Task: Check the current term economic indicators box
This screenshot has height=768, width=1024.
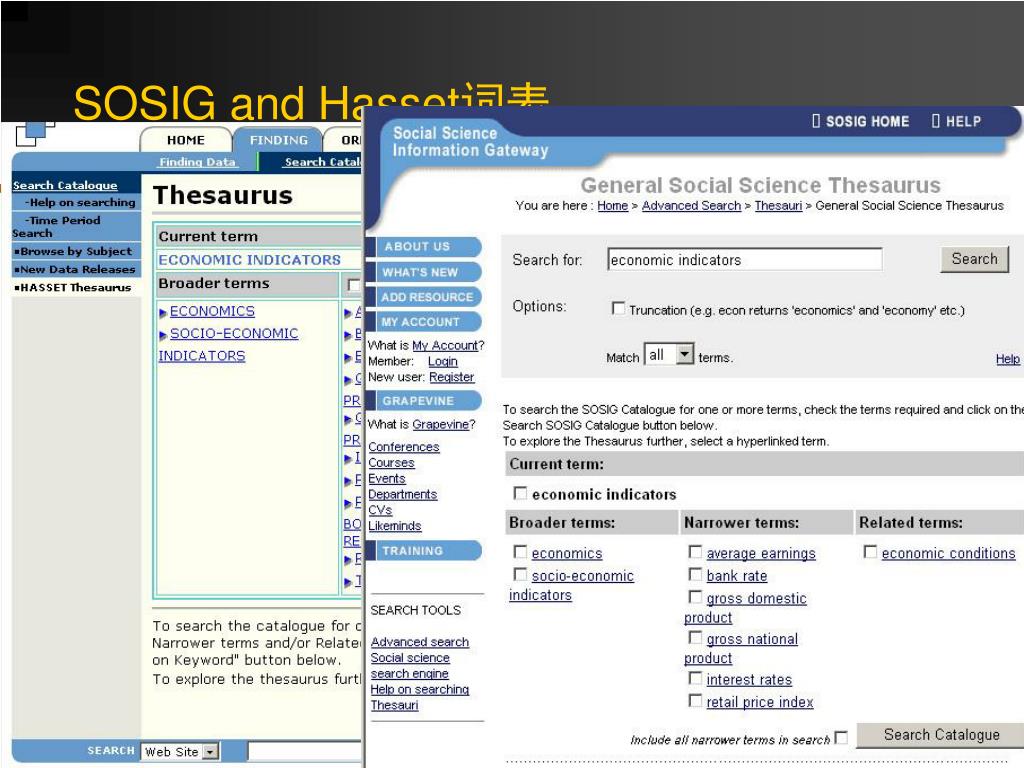Action: click(520, 493)
